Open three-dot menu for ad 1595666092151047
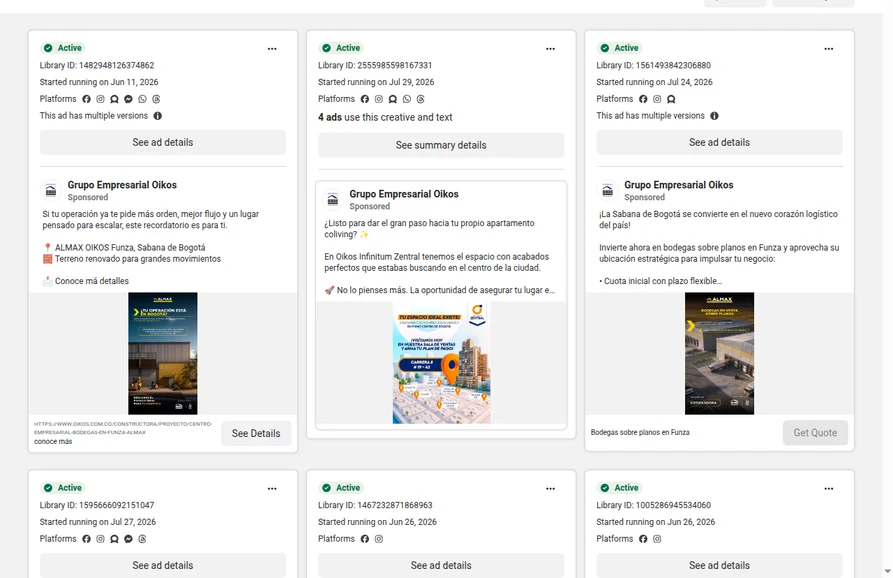 coord(272,489)
